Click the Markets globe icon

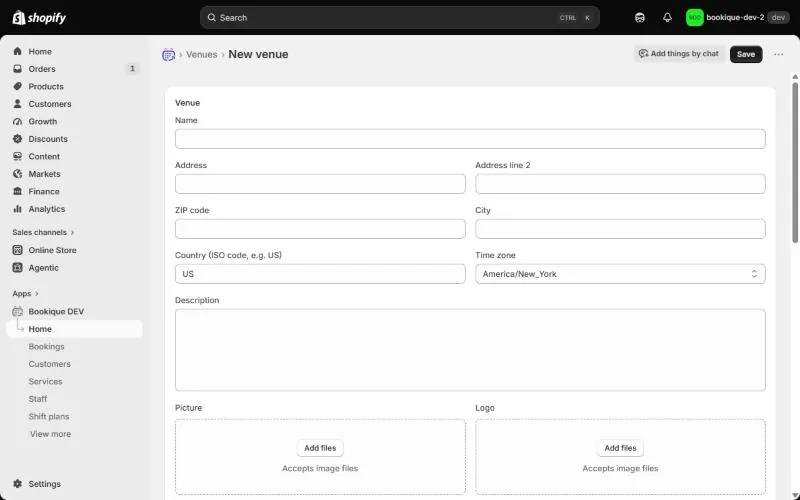[17, 174]
